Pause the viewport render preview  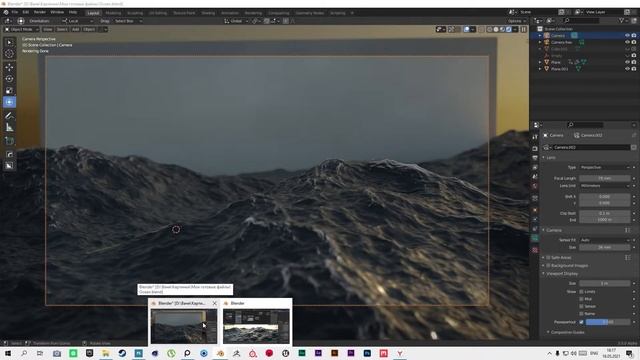coord(523,29)
